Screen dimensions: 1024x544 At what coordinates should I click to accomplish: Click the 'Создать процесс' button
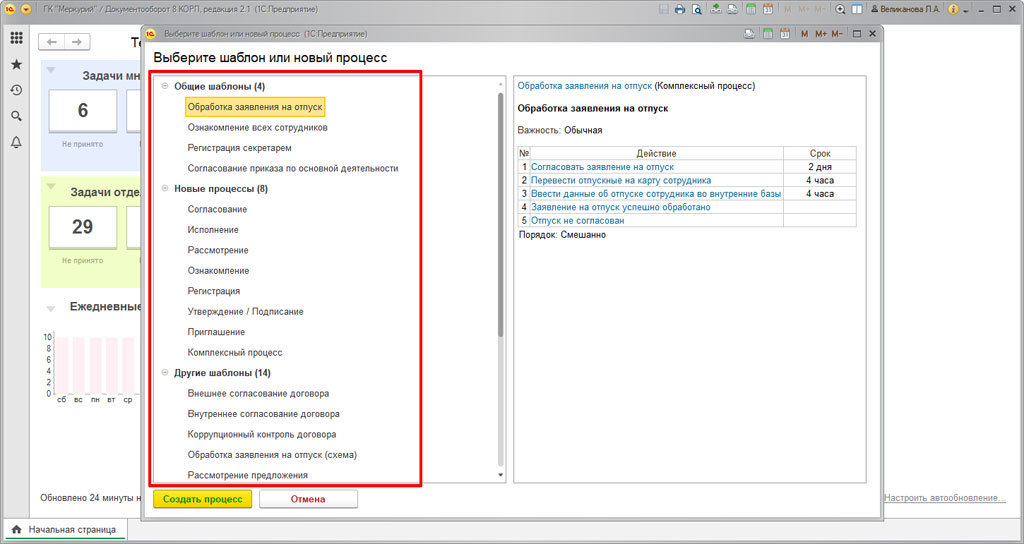[203, 499]
